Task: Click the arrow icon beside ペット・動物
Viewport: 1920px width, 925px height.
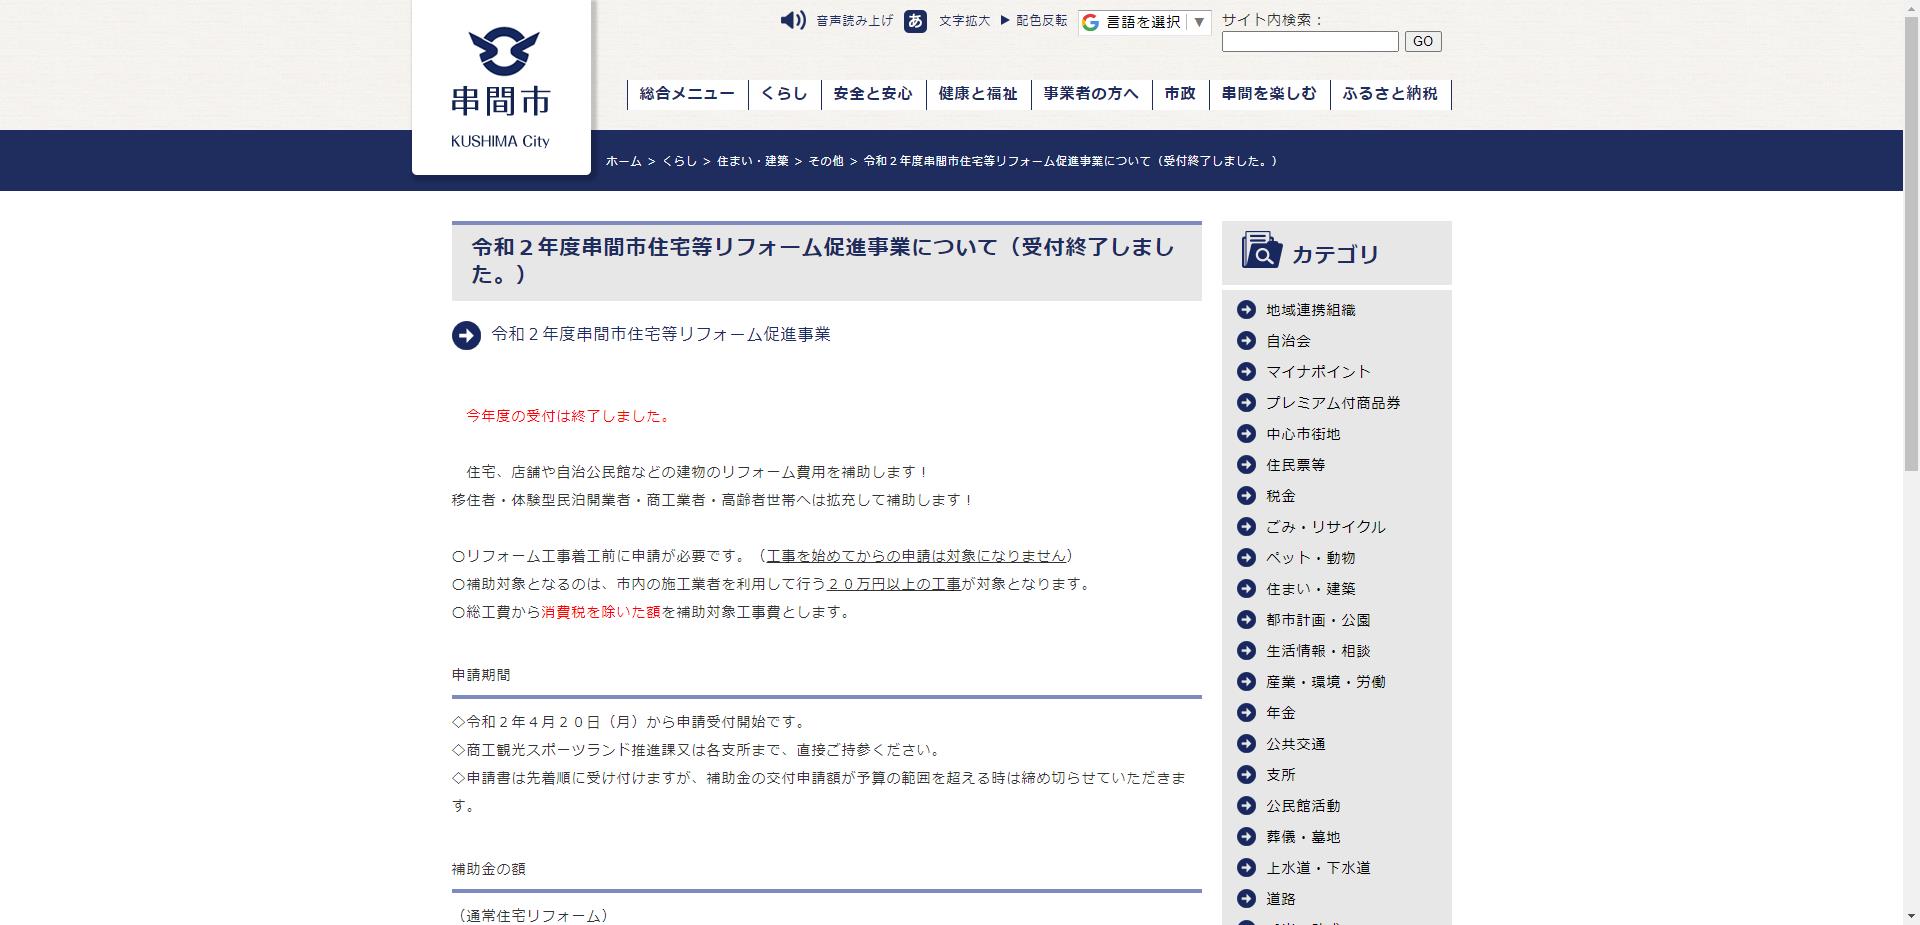Action: (x=1247, y=558)
